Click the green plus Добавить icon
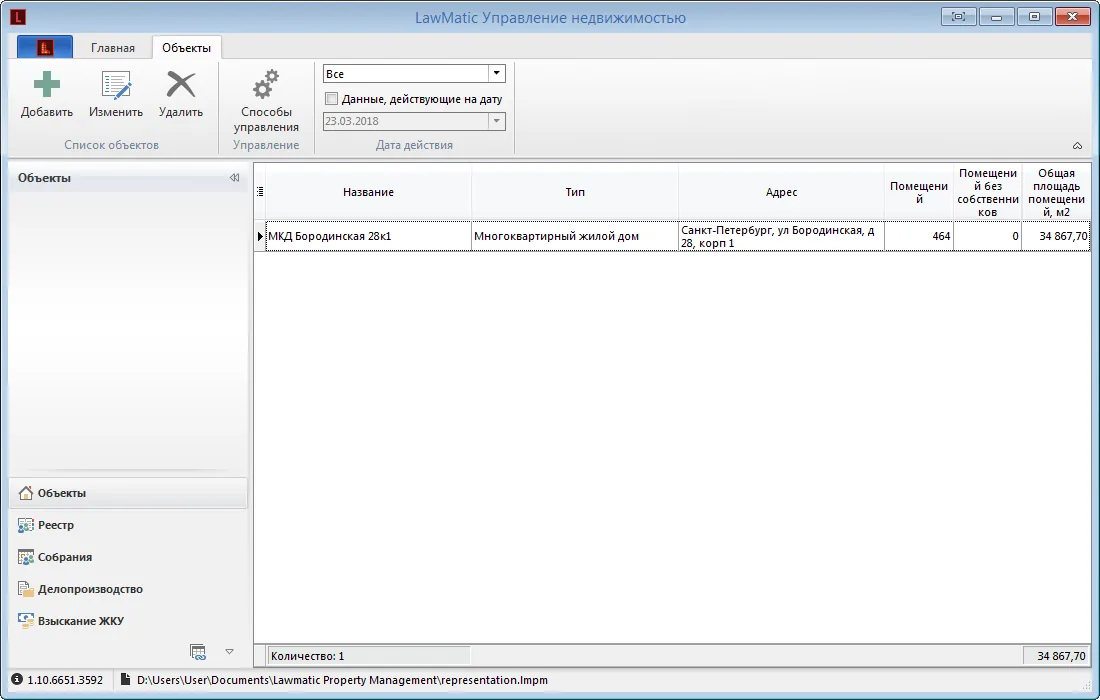1100x700 pixels. (x=46, y=85)
